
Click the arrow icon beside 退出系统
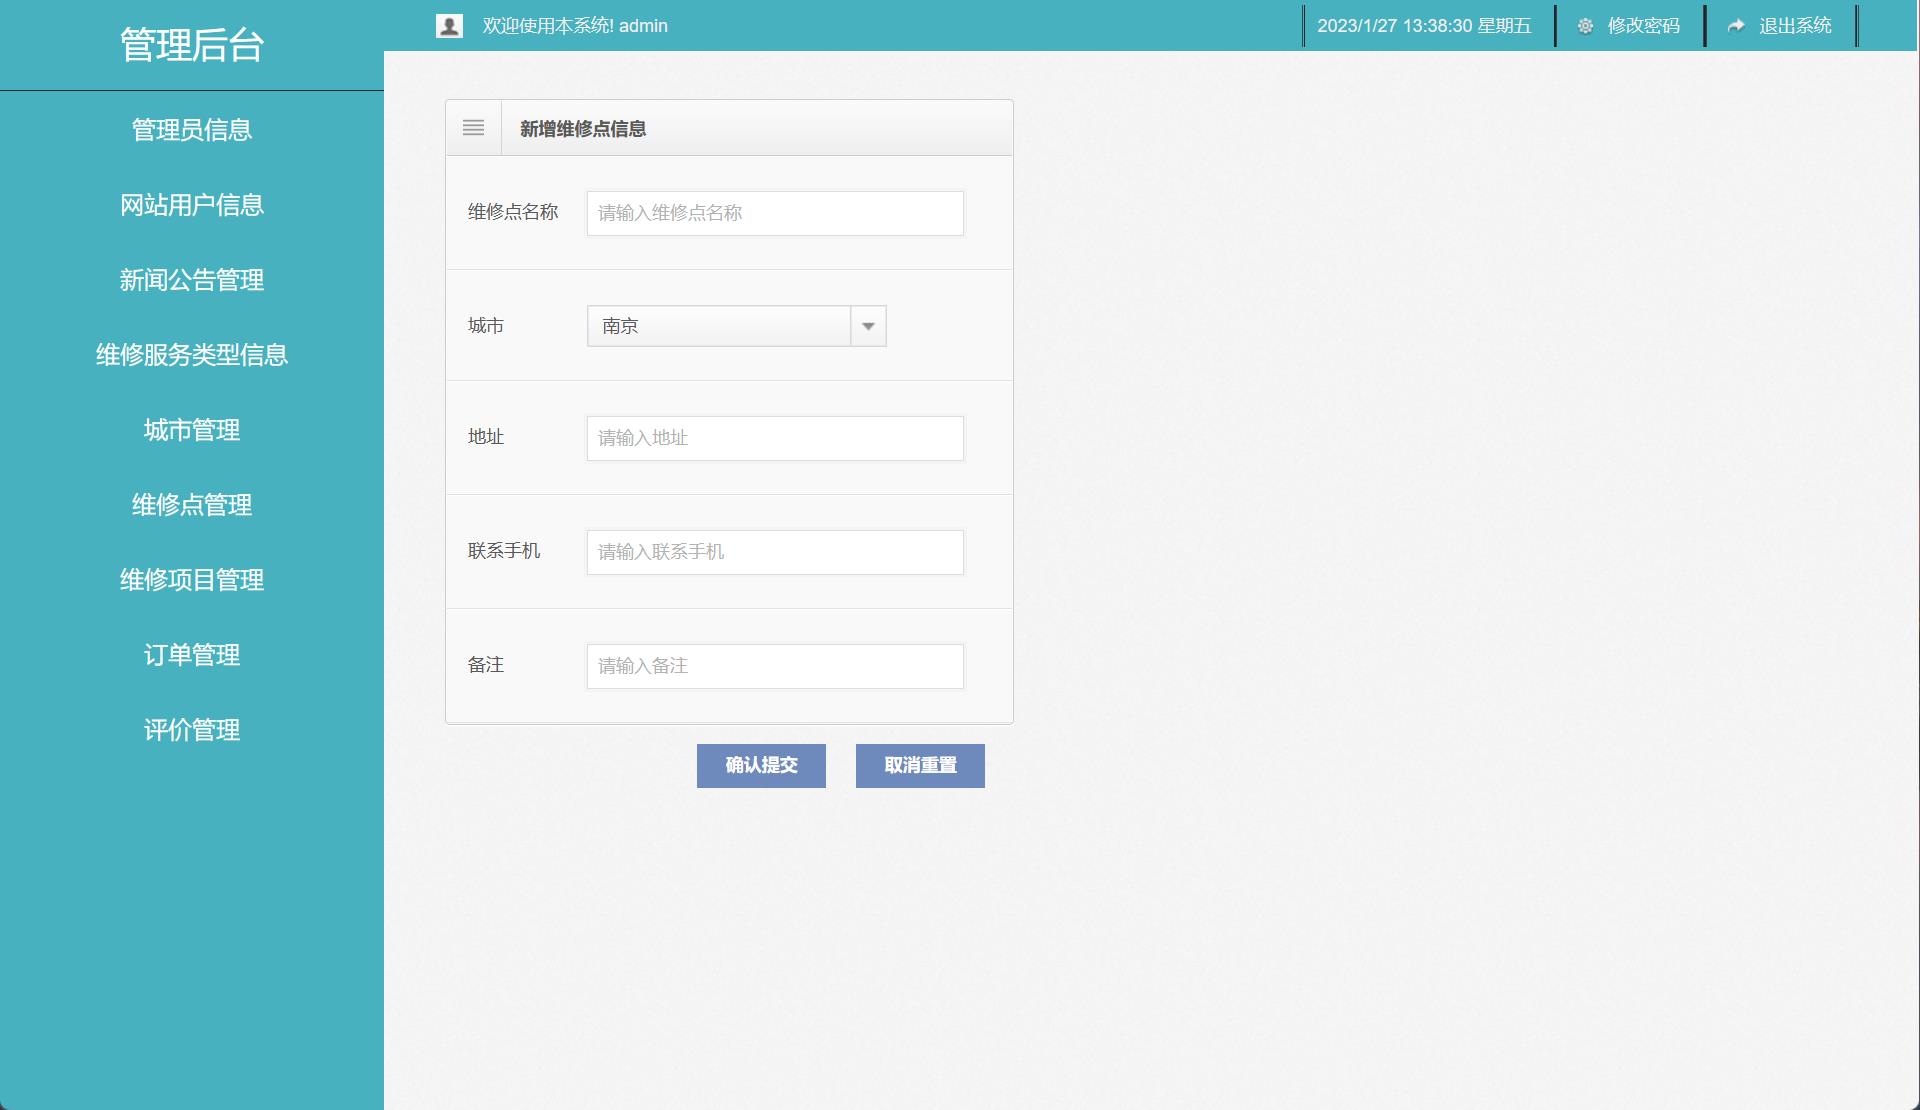[1736, 26]
